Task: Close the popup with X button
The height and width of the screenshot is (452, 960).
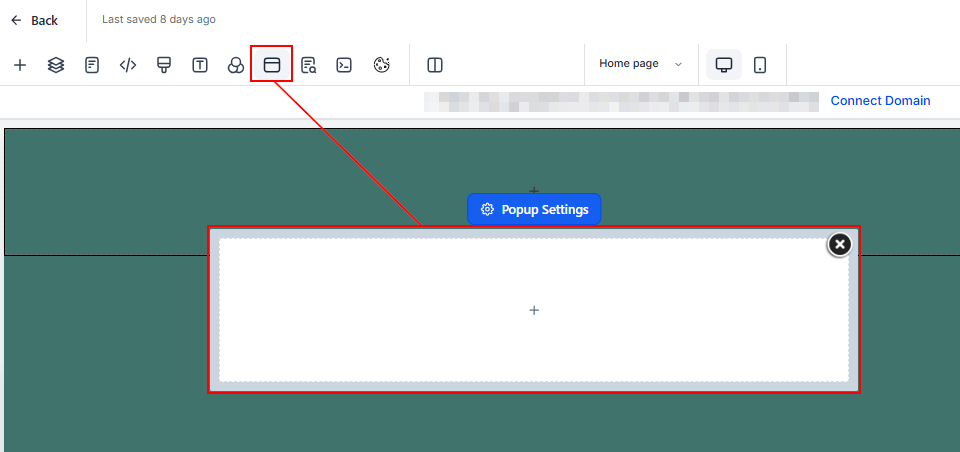Action: pos(840,244)
